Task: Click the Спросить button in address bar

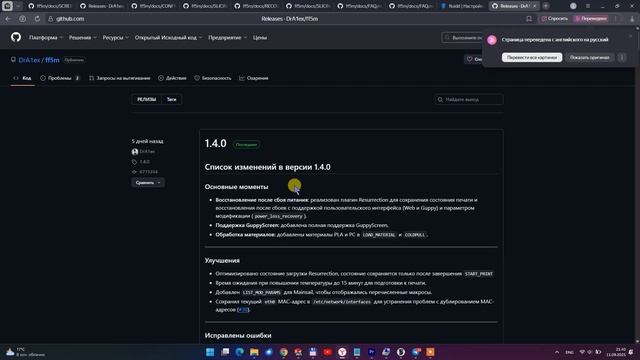Action: pyautogui.click(x=554, y=19)
